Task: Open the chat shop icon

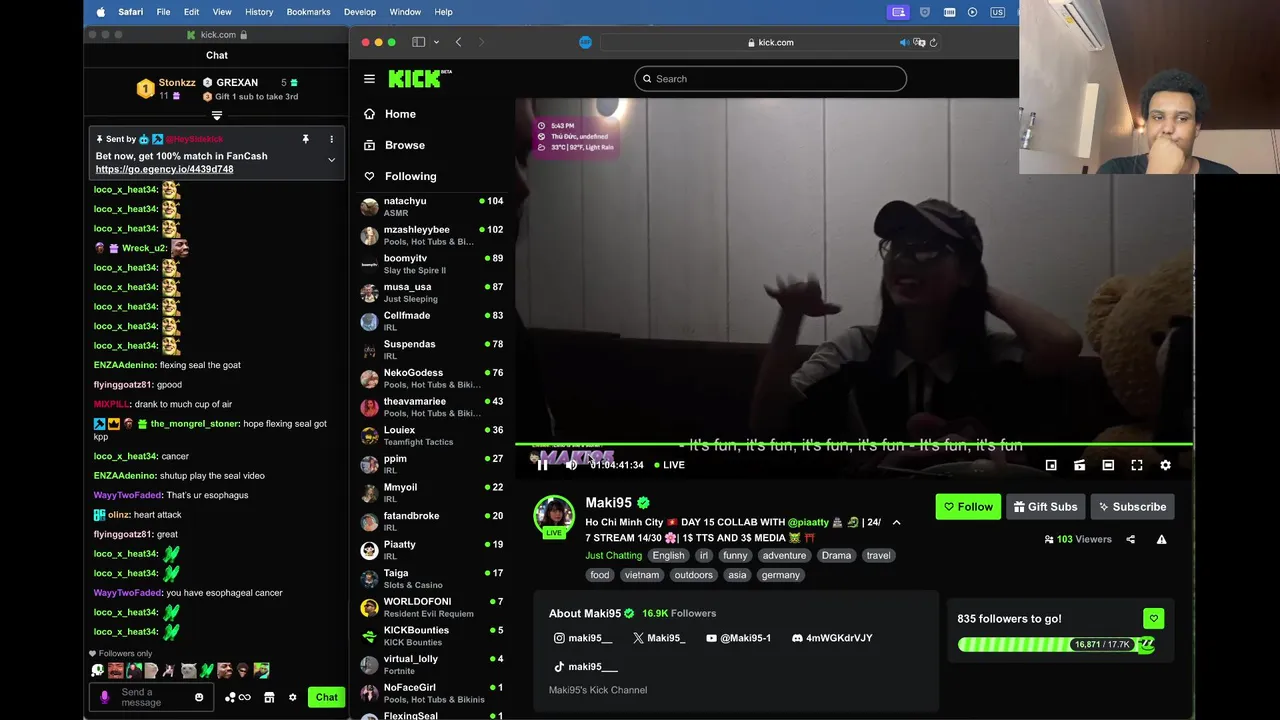Action: tap(269, 697)
